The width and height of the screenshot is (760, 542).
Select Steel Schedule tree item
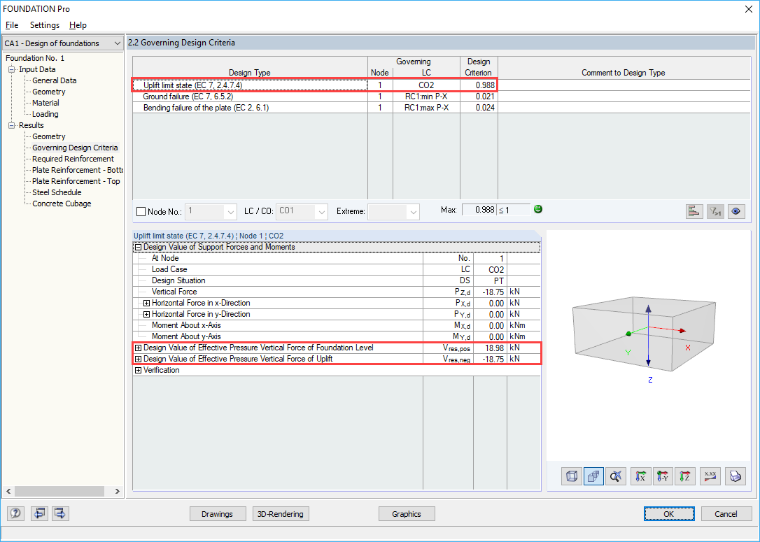57,192
